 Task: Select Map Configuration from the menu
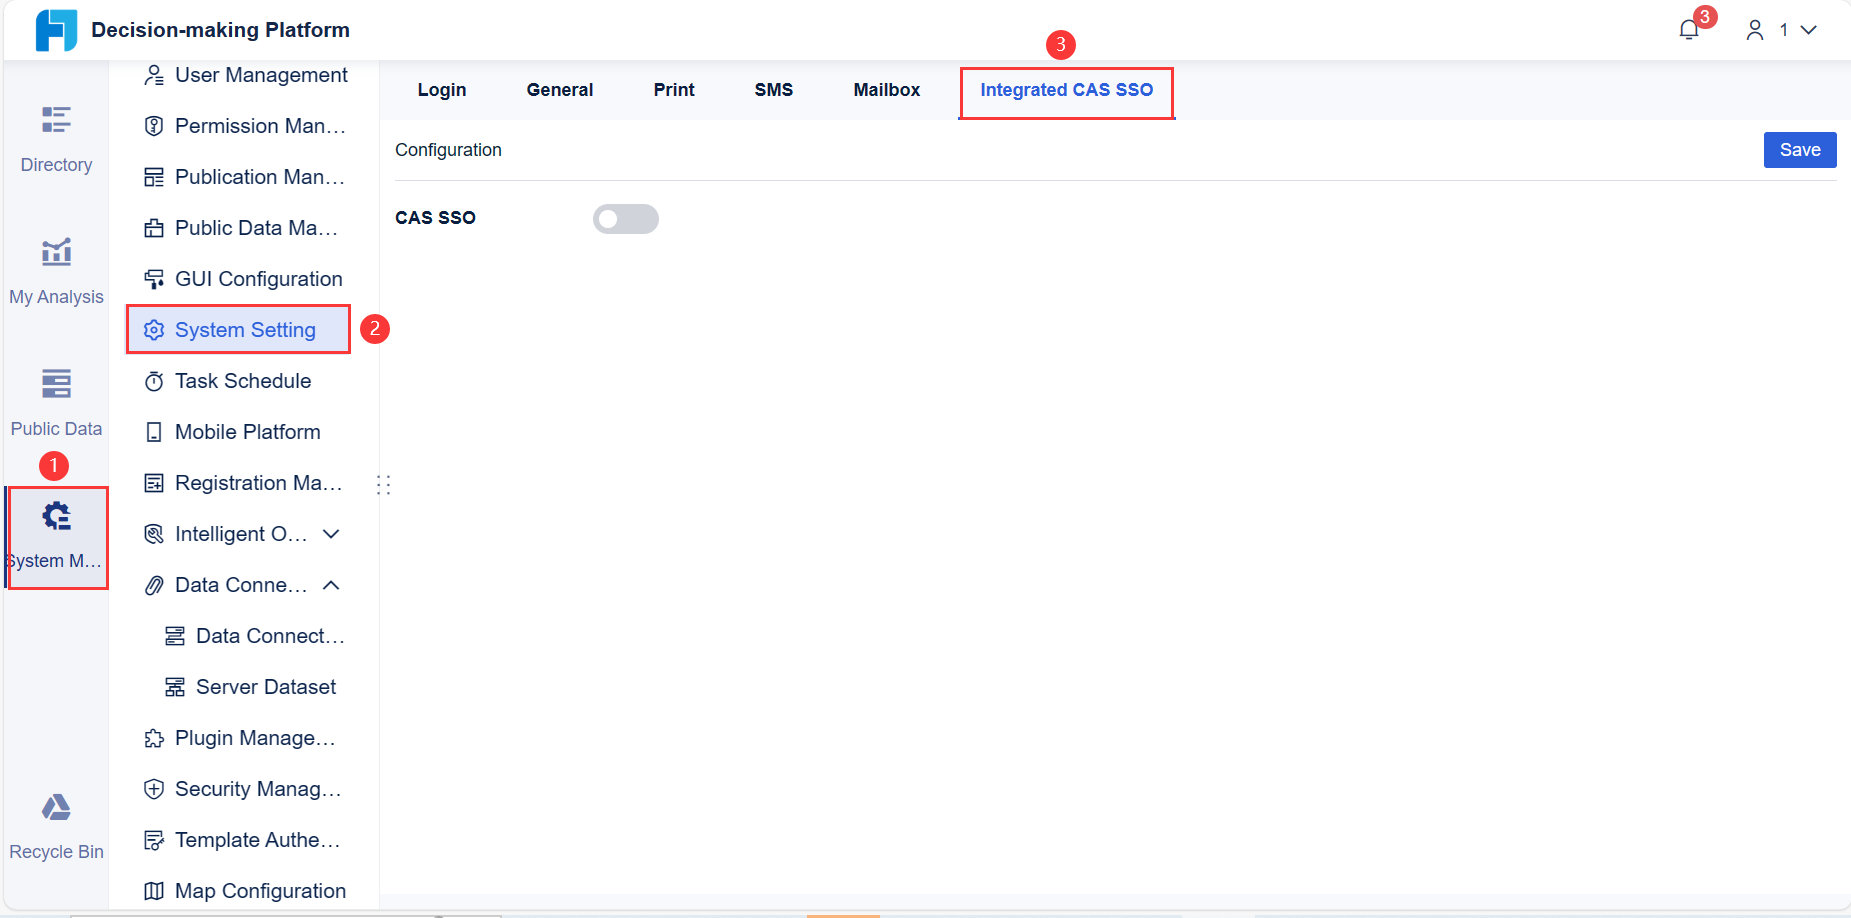click(x=259, y=890)
